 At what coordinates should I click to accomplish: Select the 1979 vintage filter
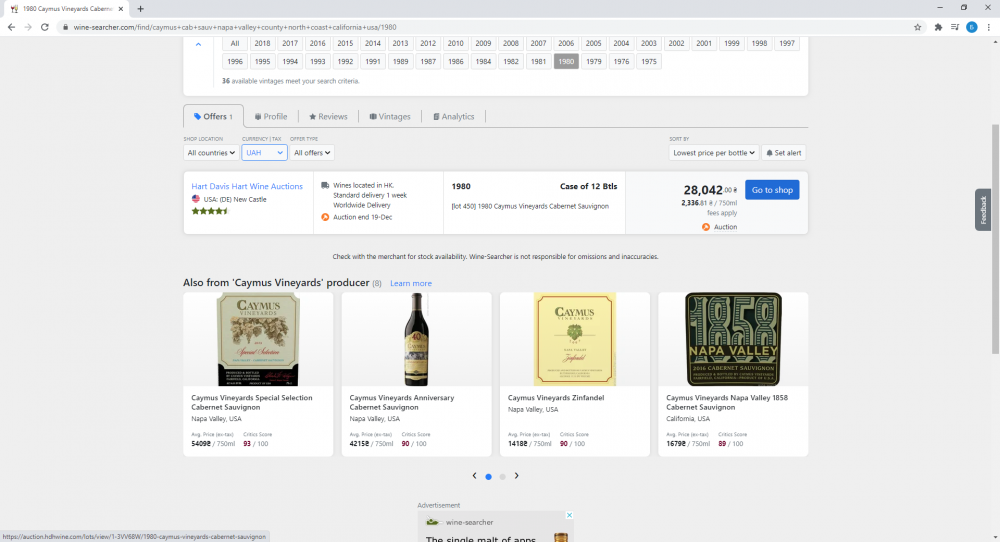tap(594, 62)
